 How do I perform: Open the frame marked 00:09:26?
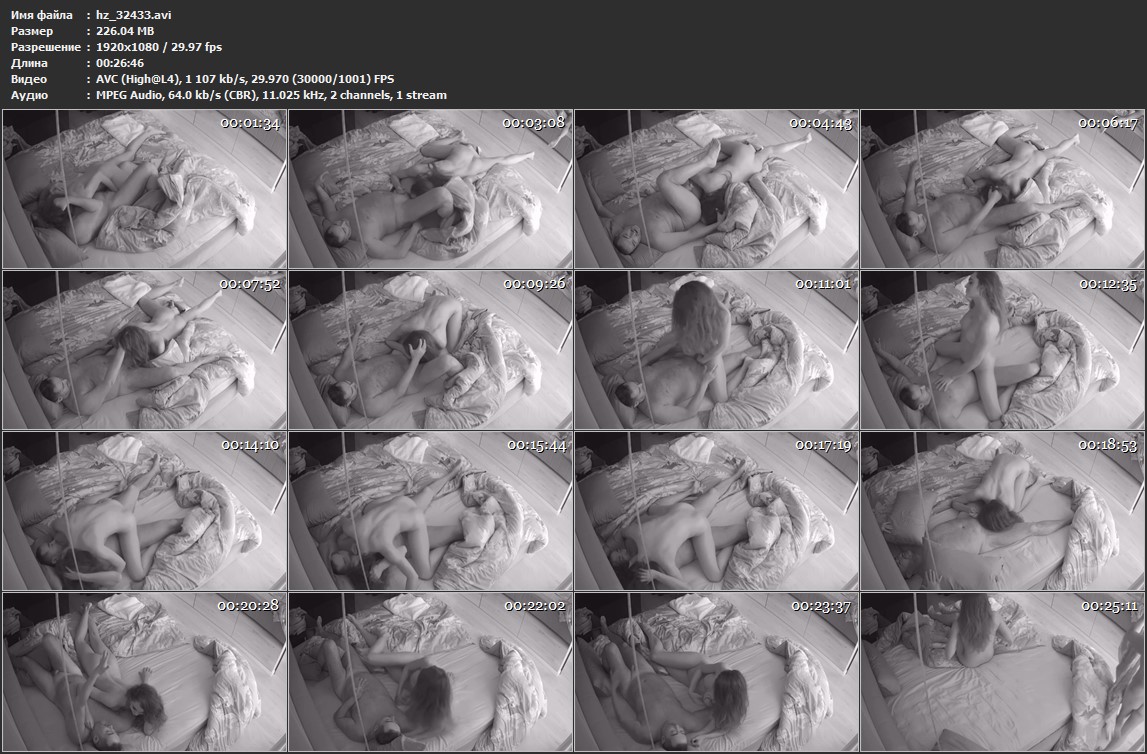coord(430,349)
